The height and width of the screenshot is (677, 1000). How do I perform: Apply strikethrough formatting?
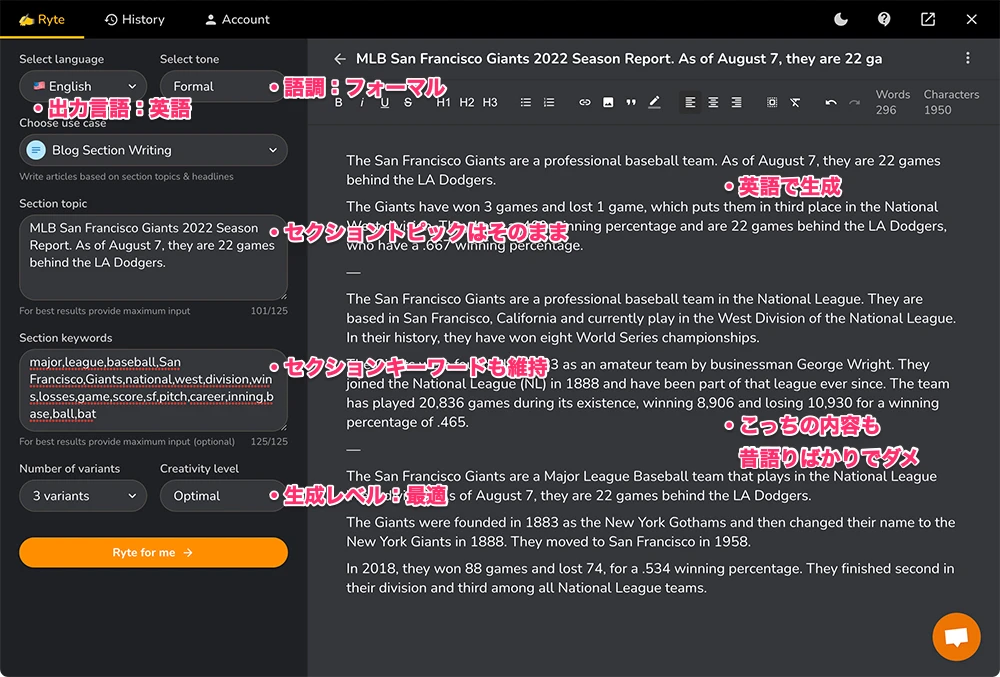[408, 103]
